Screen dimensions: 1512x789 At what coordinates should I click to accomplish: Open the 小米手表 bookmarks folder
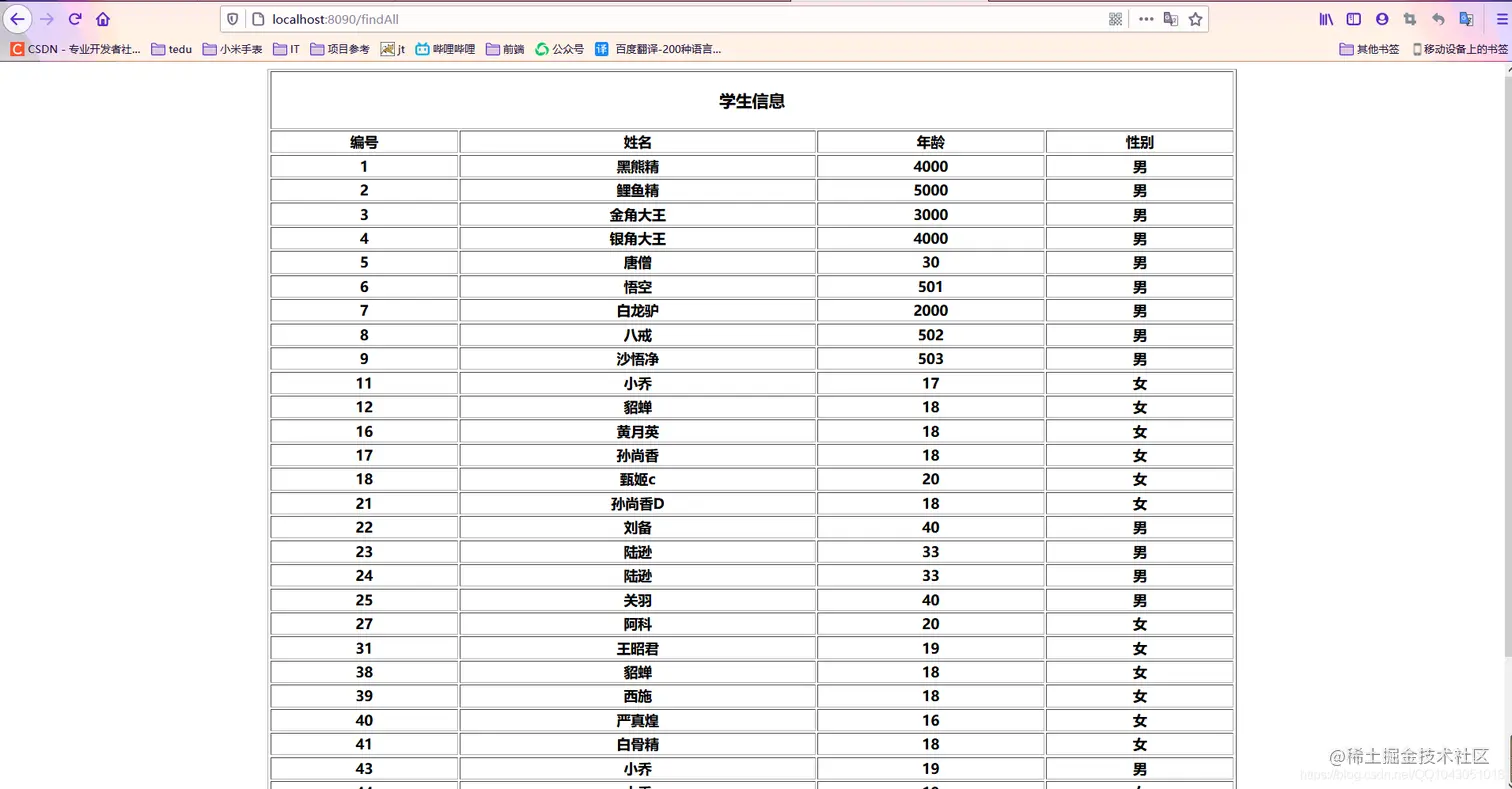(x=233, y=49)
